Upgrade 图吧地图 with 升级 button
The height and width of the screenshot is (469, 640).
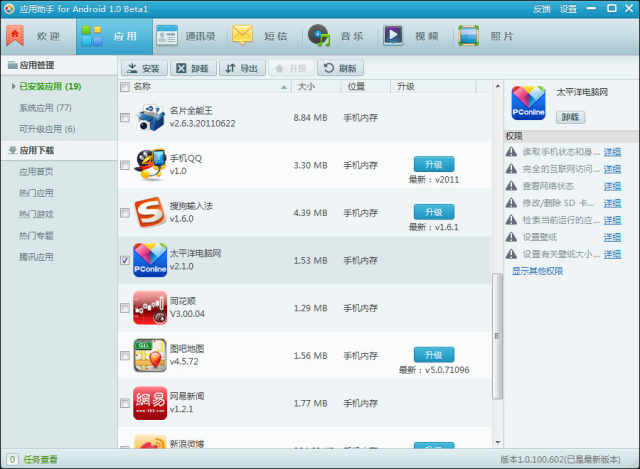tap(434, 355)
